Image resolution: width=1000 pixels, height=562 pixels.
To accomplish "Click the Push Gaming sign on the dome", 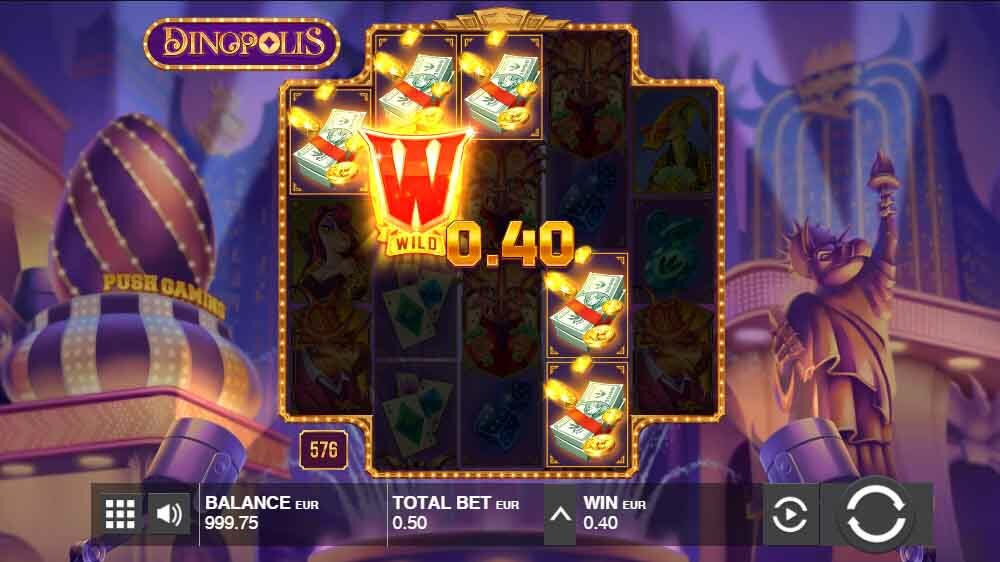I will pos(164,292).
